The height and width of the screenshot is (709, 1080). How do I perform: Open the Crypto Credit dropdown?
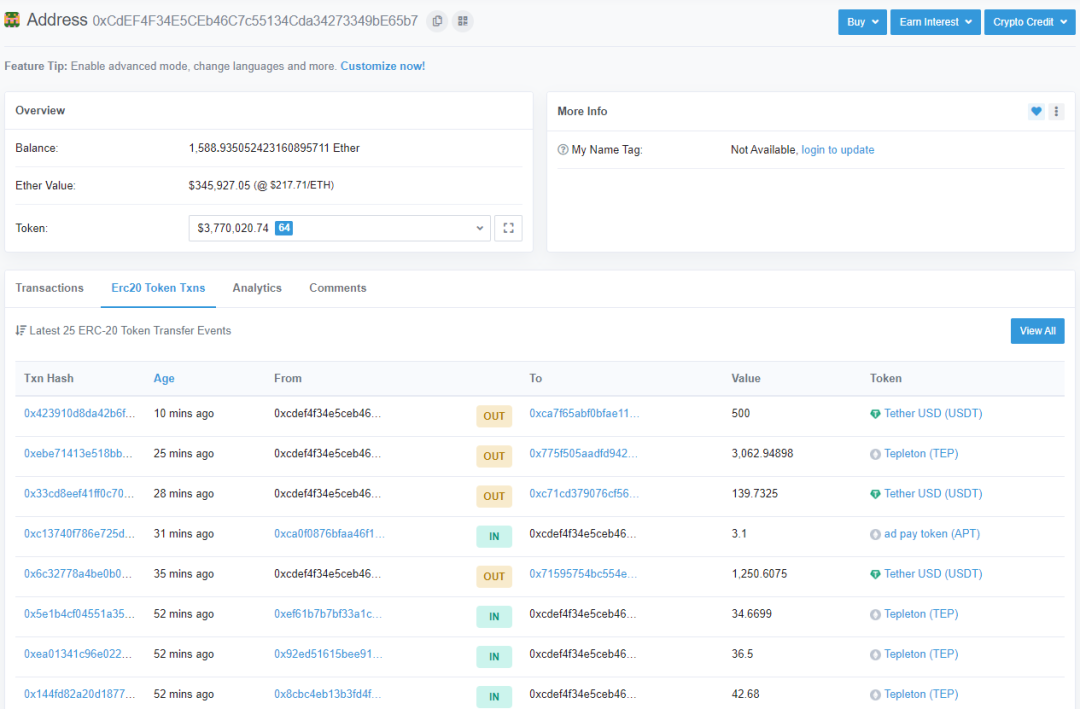coord(1030,22)
